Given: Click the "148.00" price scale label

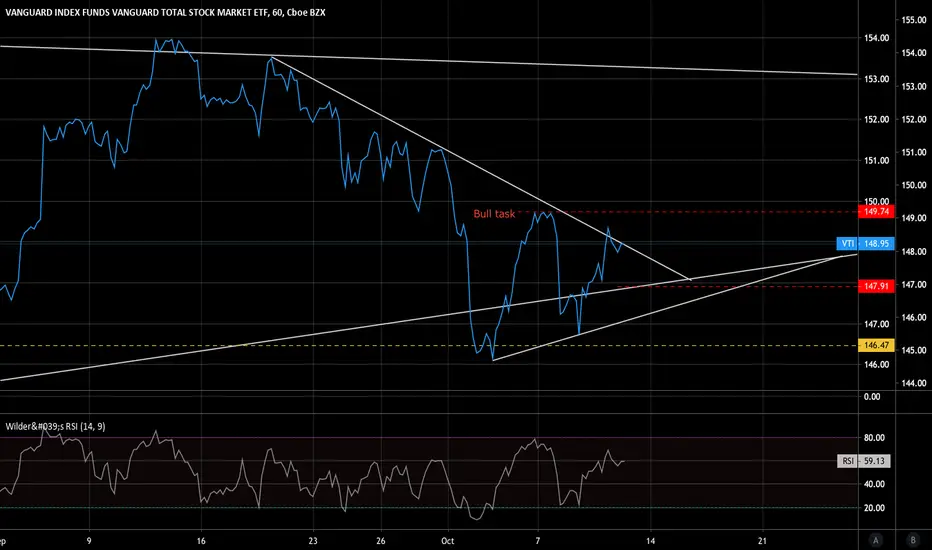Looking at the screenshot, I should pos(914,252).
